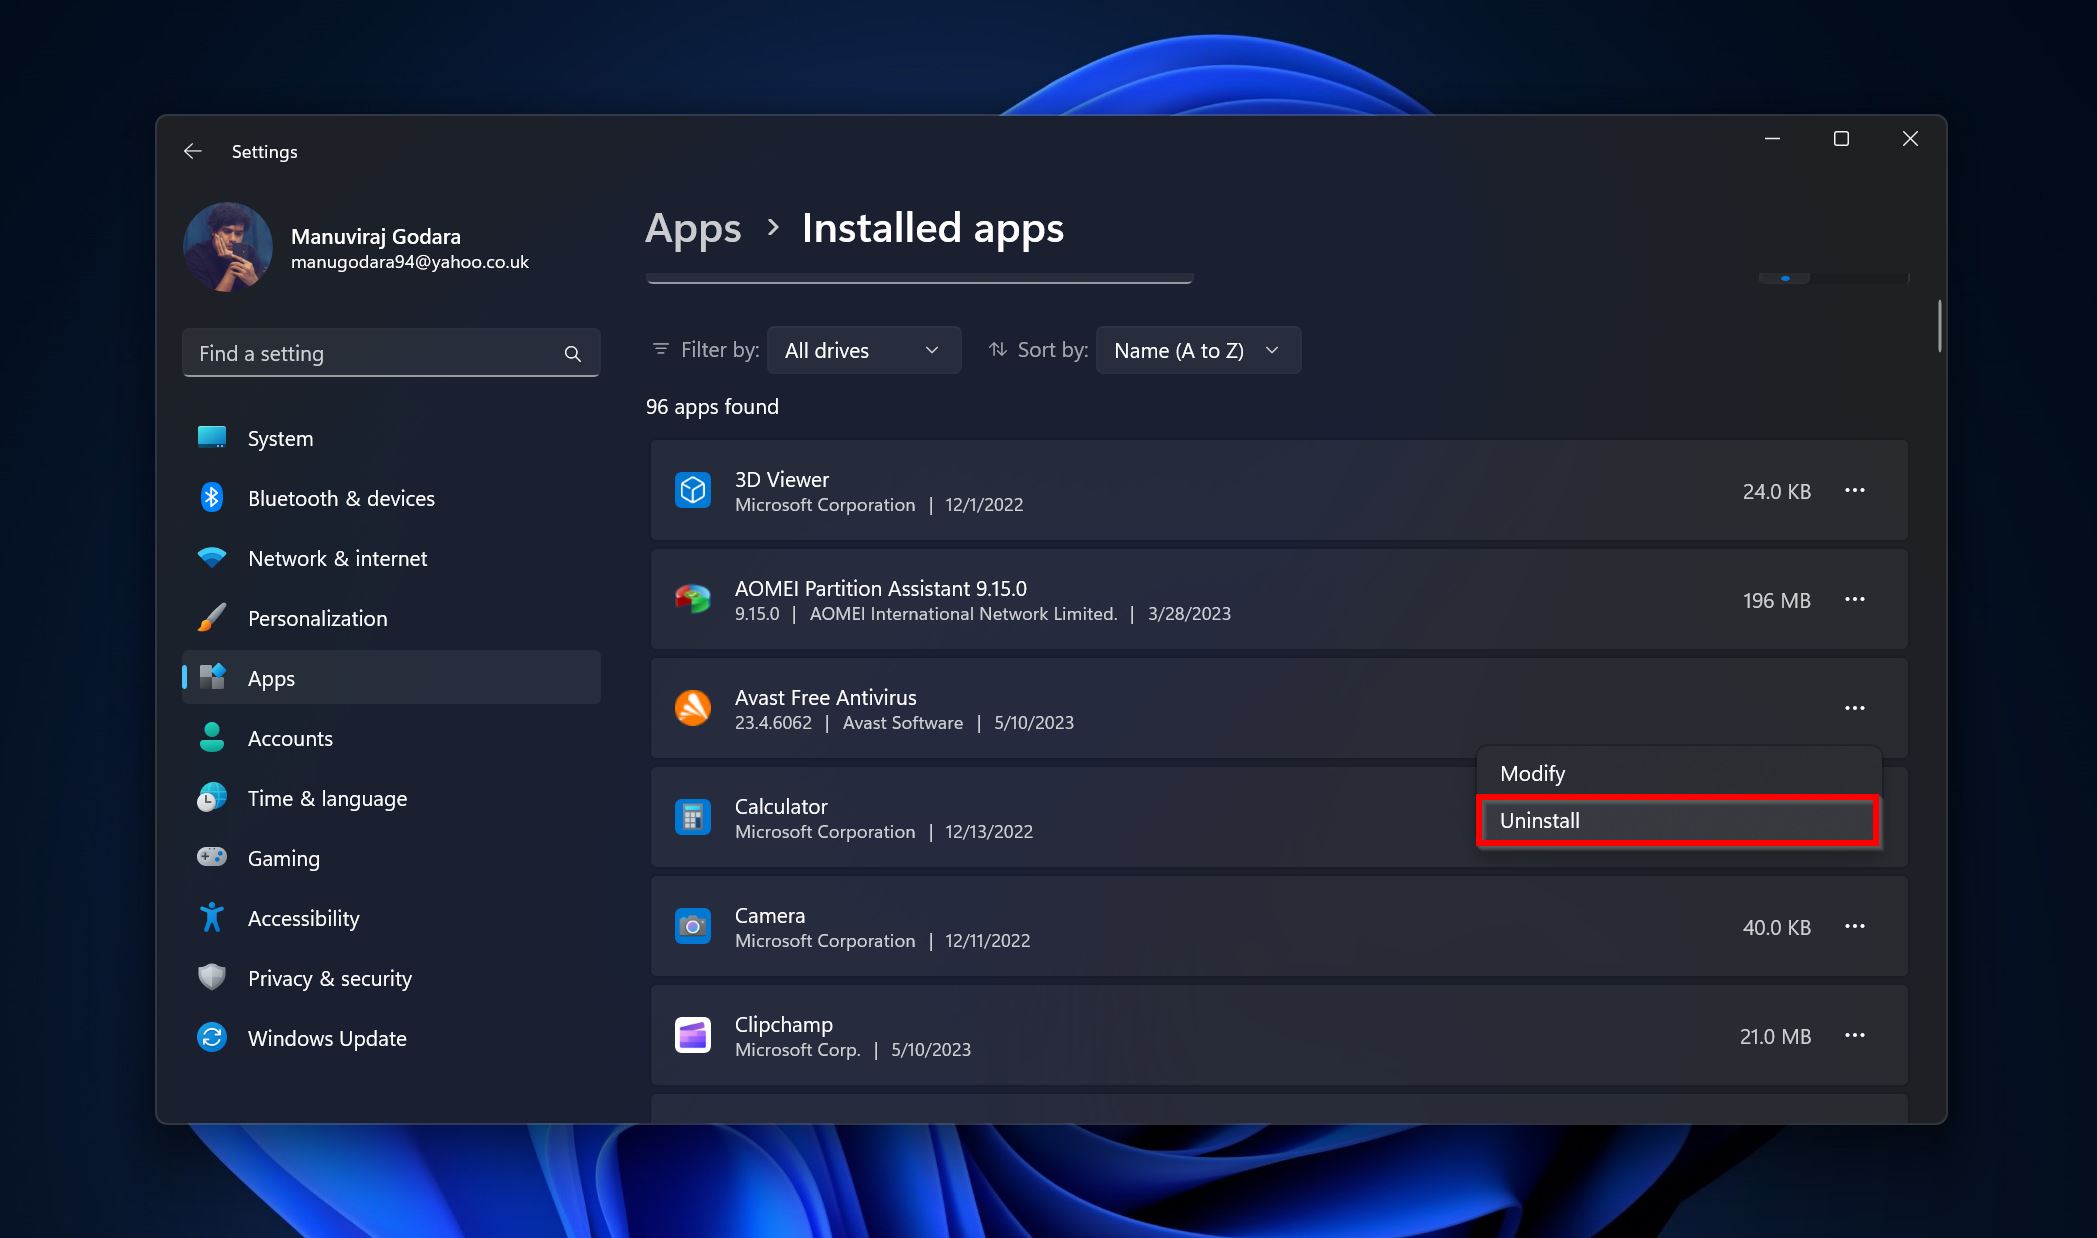Click the Camera app name
Screen dimensions: 2097x1238
coord(770,916)
